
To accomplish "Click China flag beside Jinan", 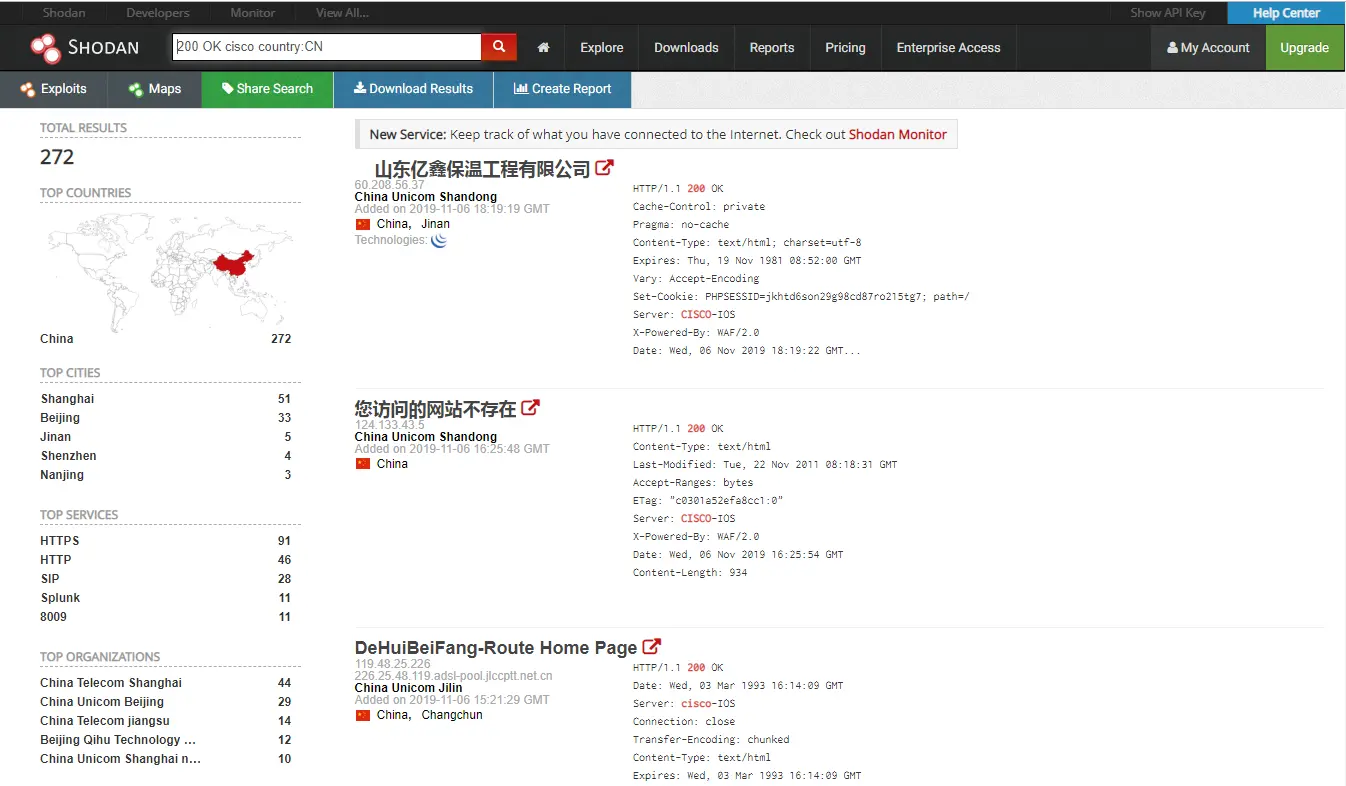I will pyautogui.click(x=363, y=224).
